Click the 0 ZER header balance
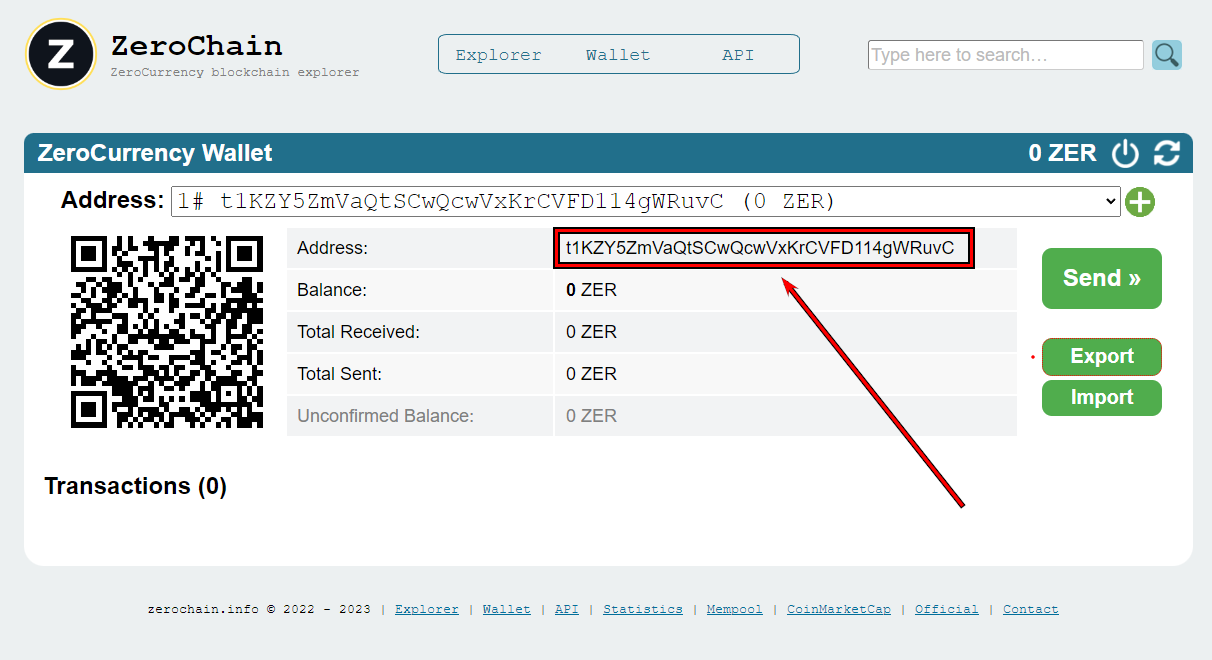This screenshot has width=1212, height=660. [x=1063, y=153]
